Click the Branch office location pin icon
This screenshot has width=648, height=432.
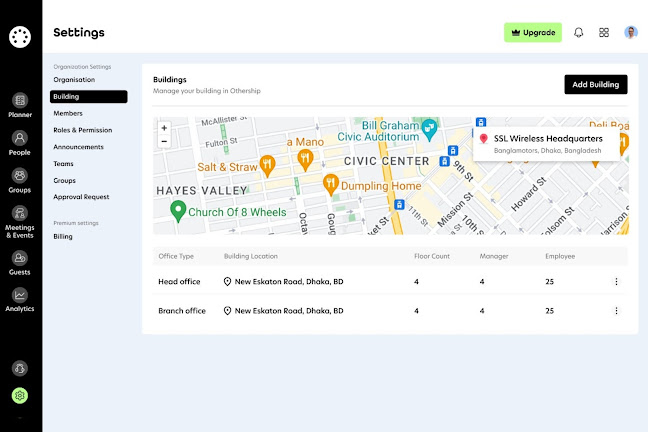tap(227, 310)
